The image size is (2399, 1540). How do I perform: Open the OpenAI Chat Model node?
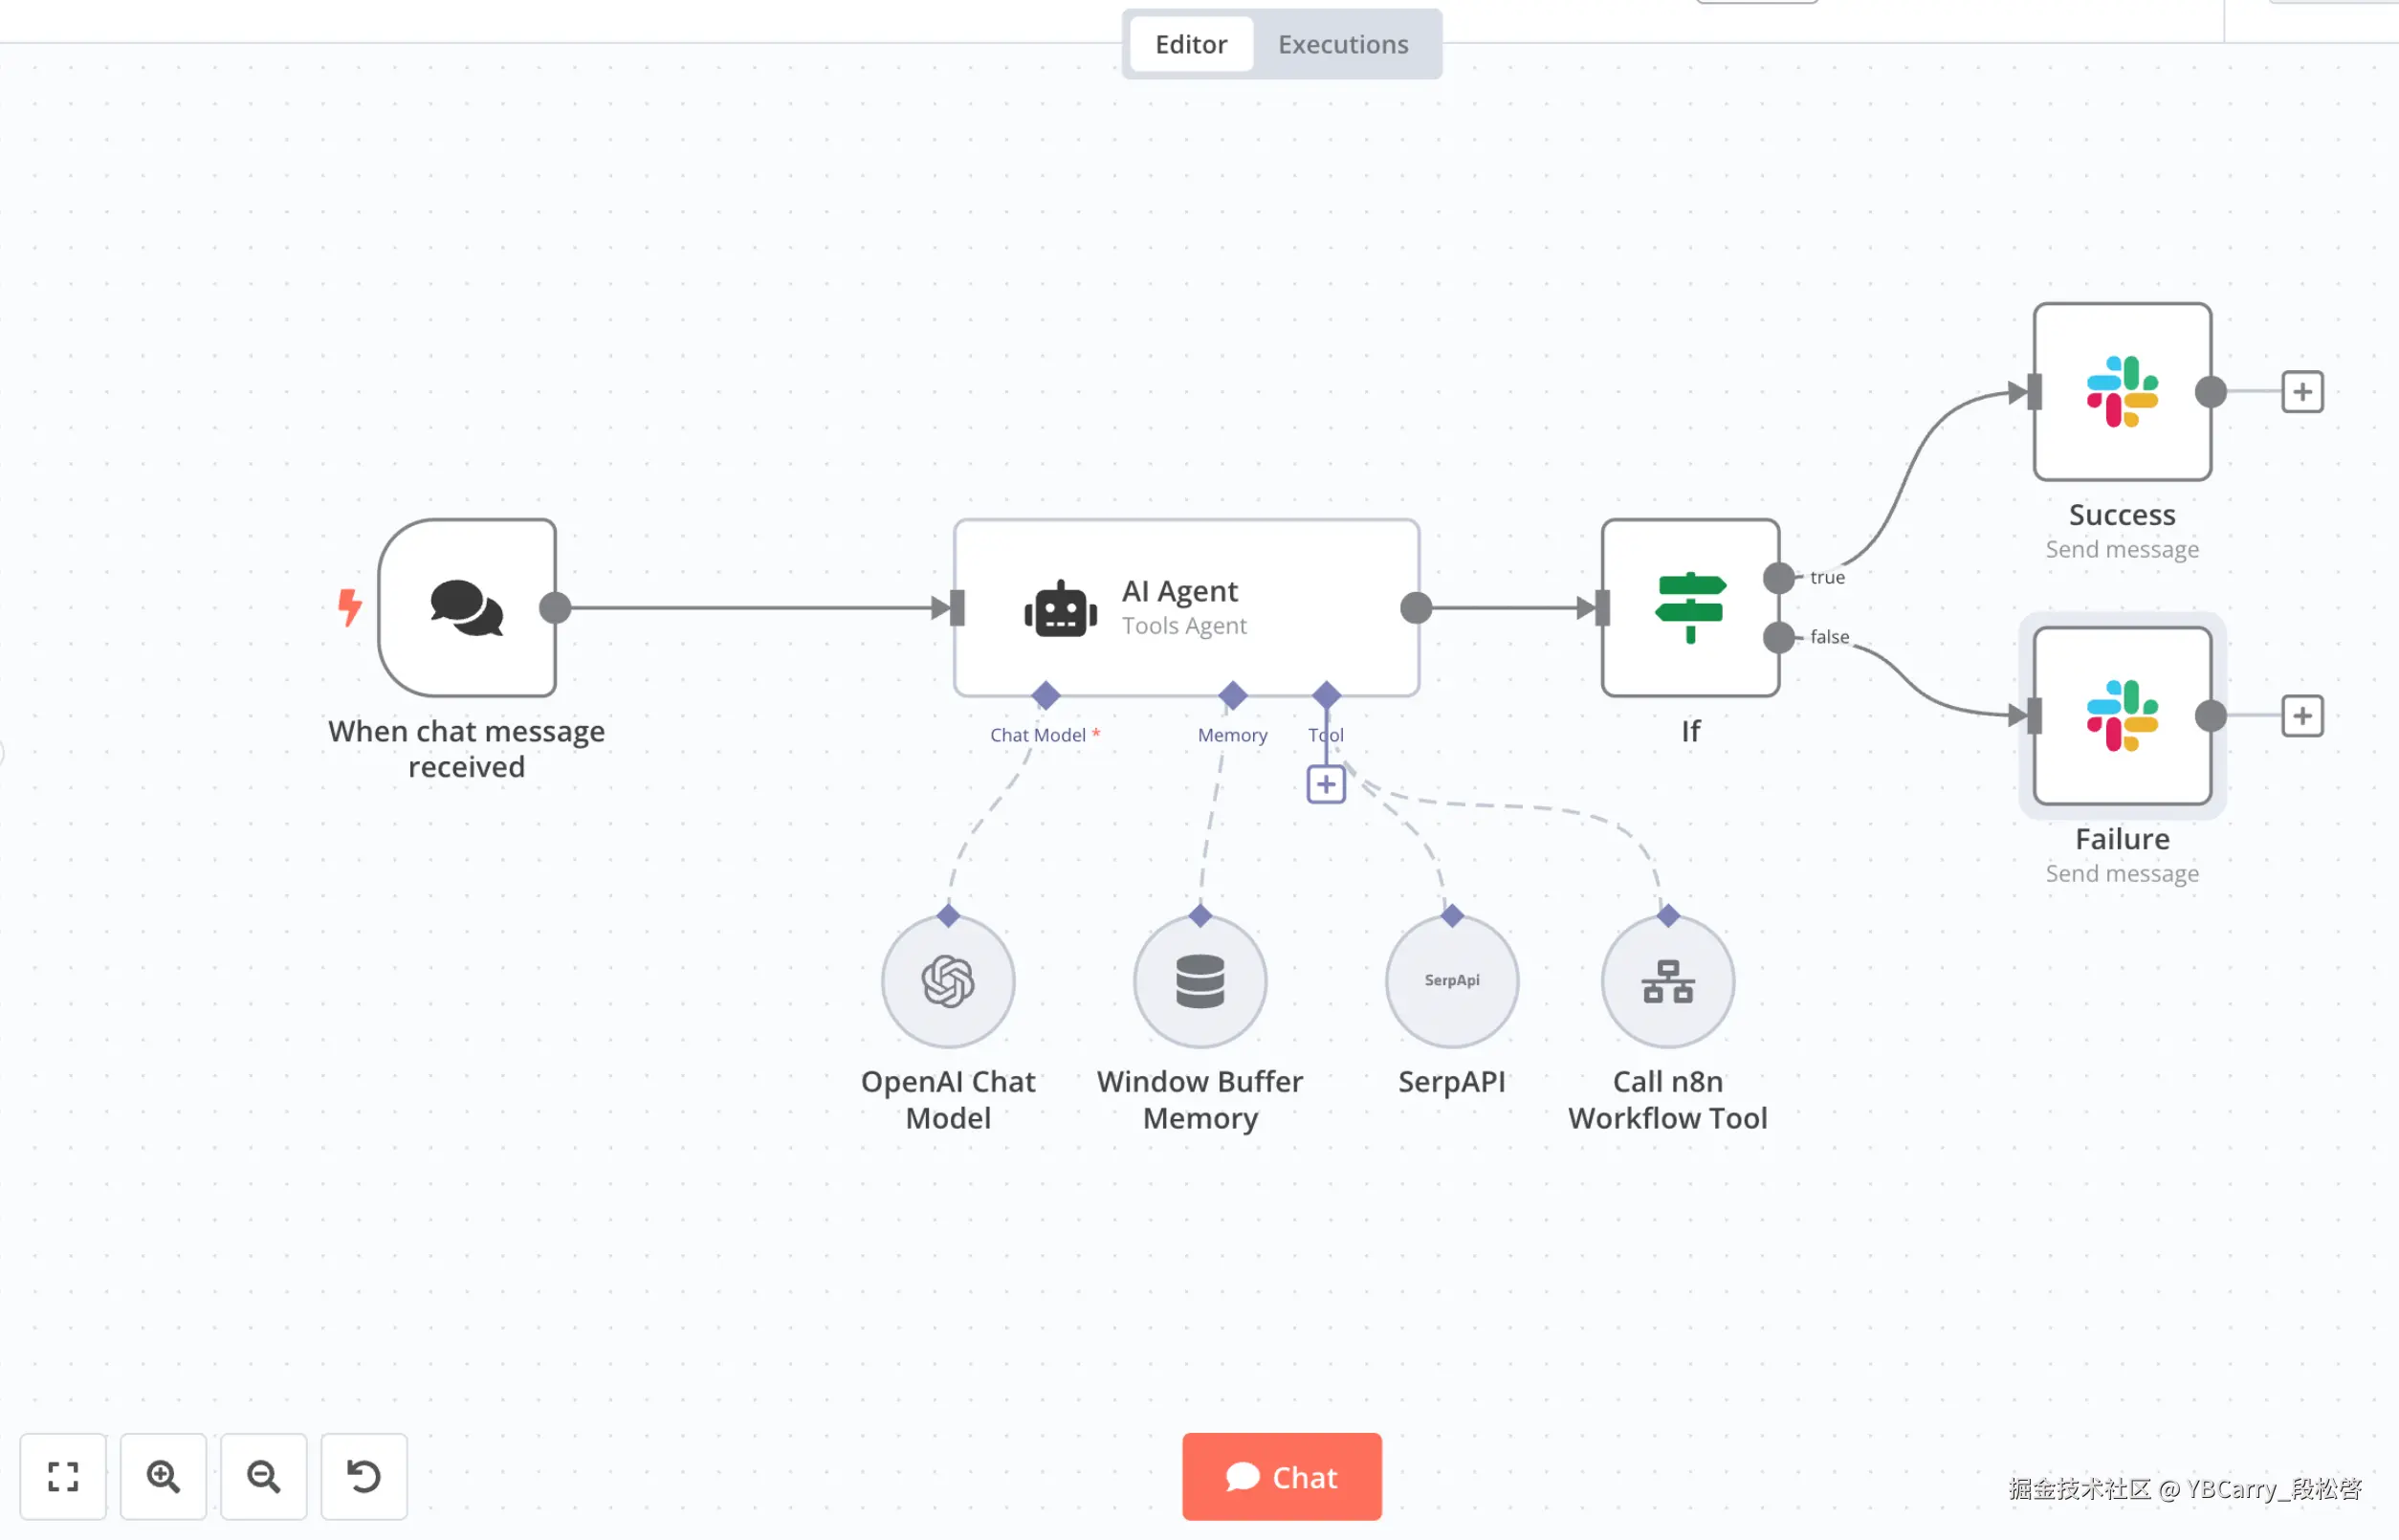click(x=948, y=981)
